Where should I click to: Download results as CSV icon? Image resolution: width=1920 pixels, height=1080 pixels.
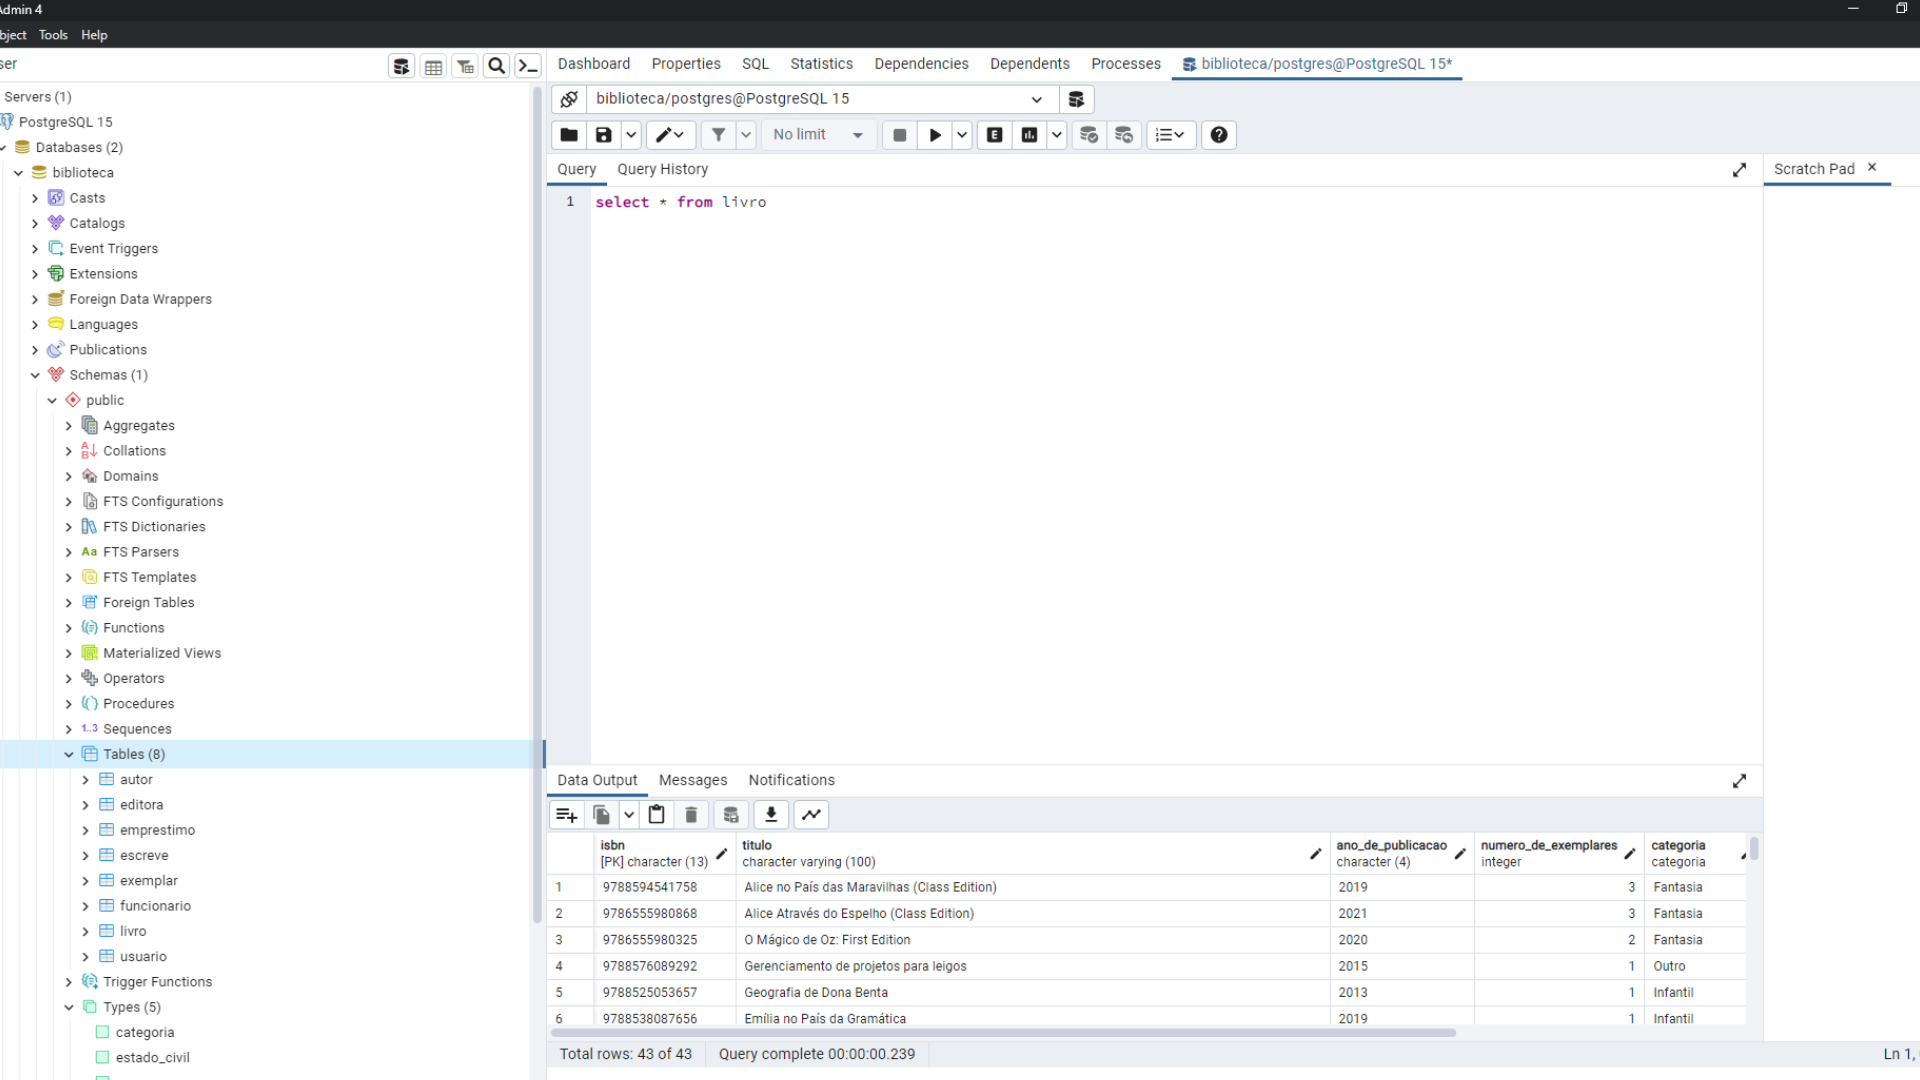[x=771, y=815]
